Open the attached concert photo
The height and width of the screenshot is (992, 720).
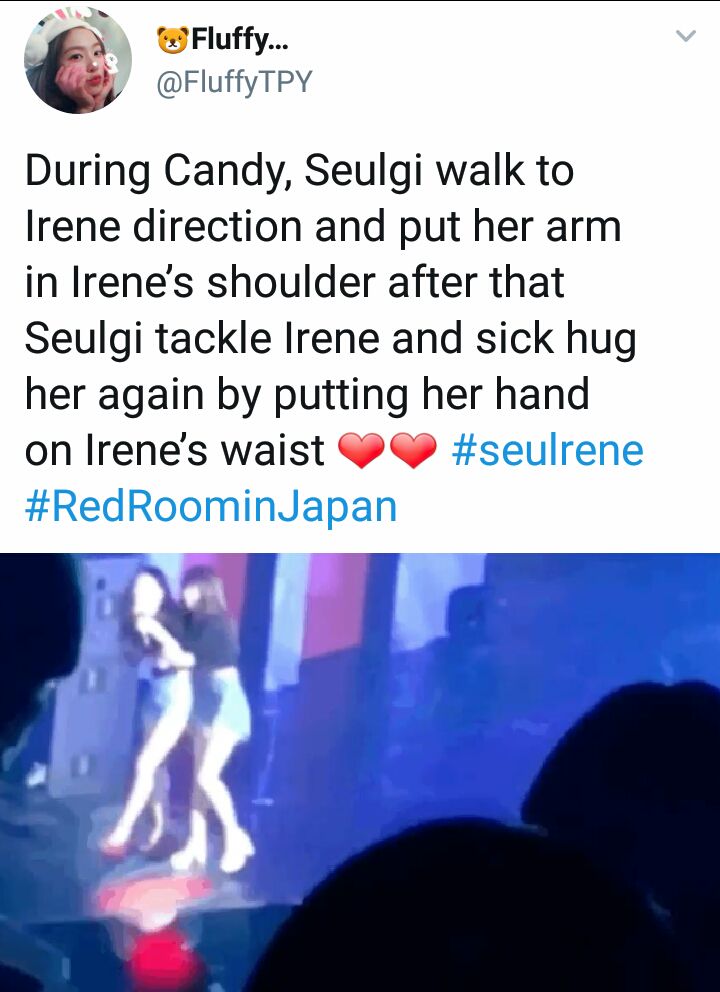[x=360, y=772]
